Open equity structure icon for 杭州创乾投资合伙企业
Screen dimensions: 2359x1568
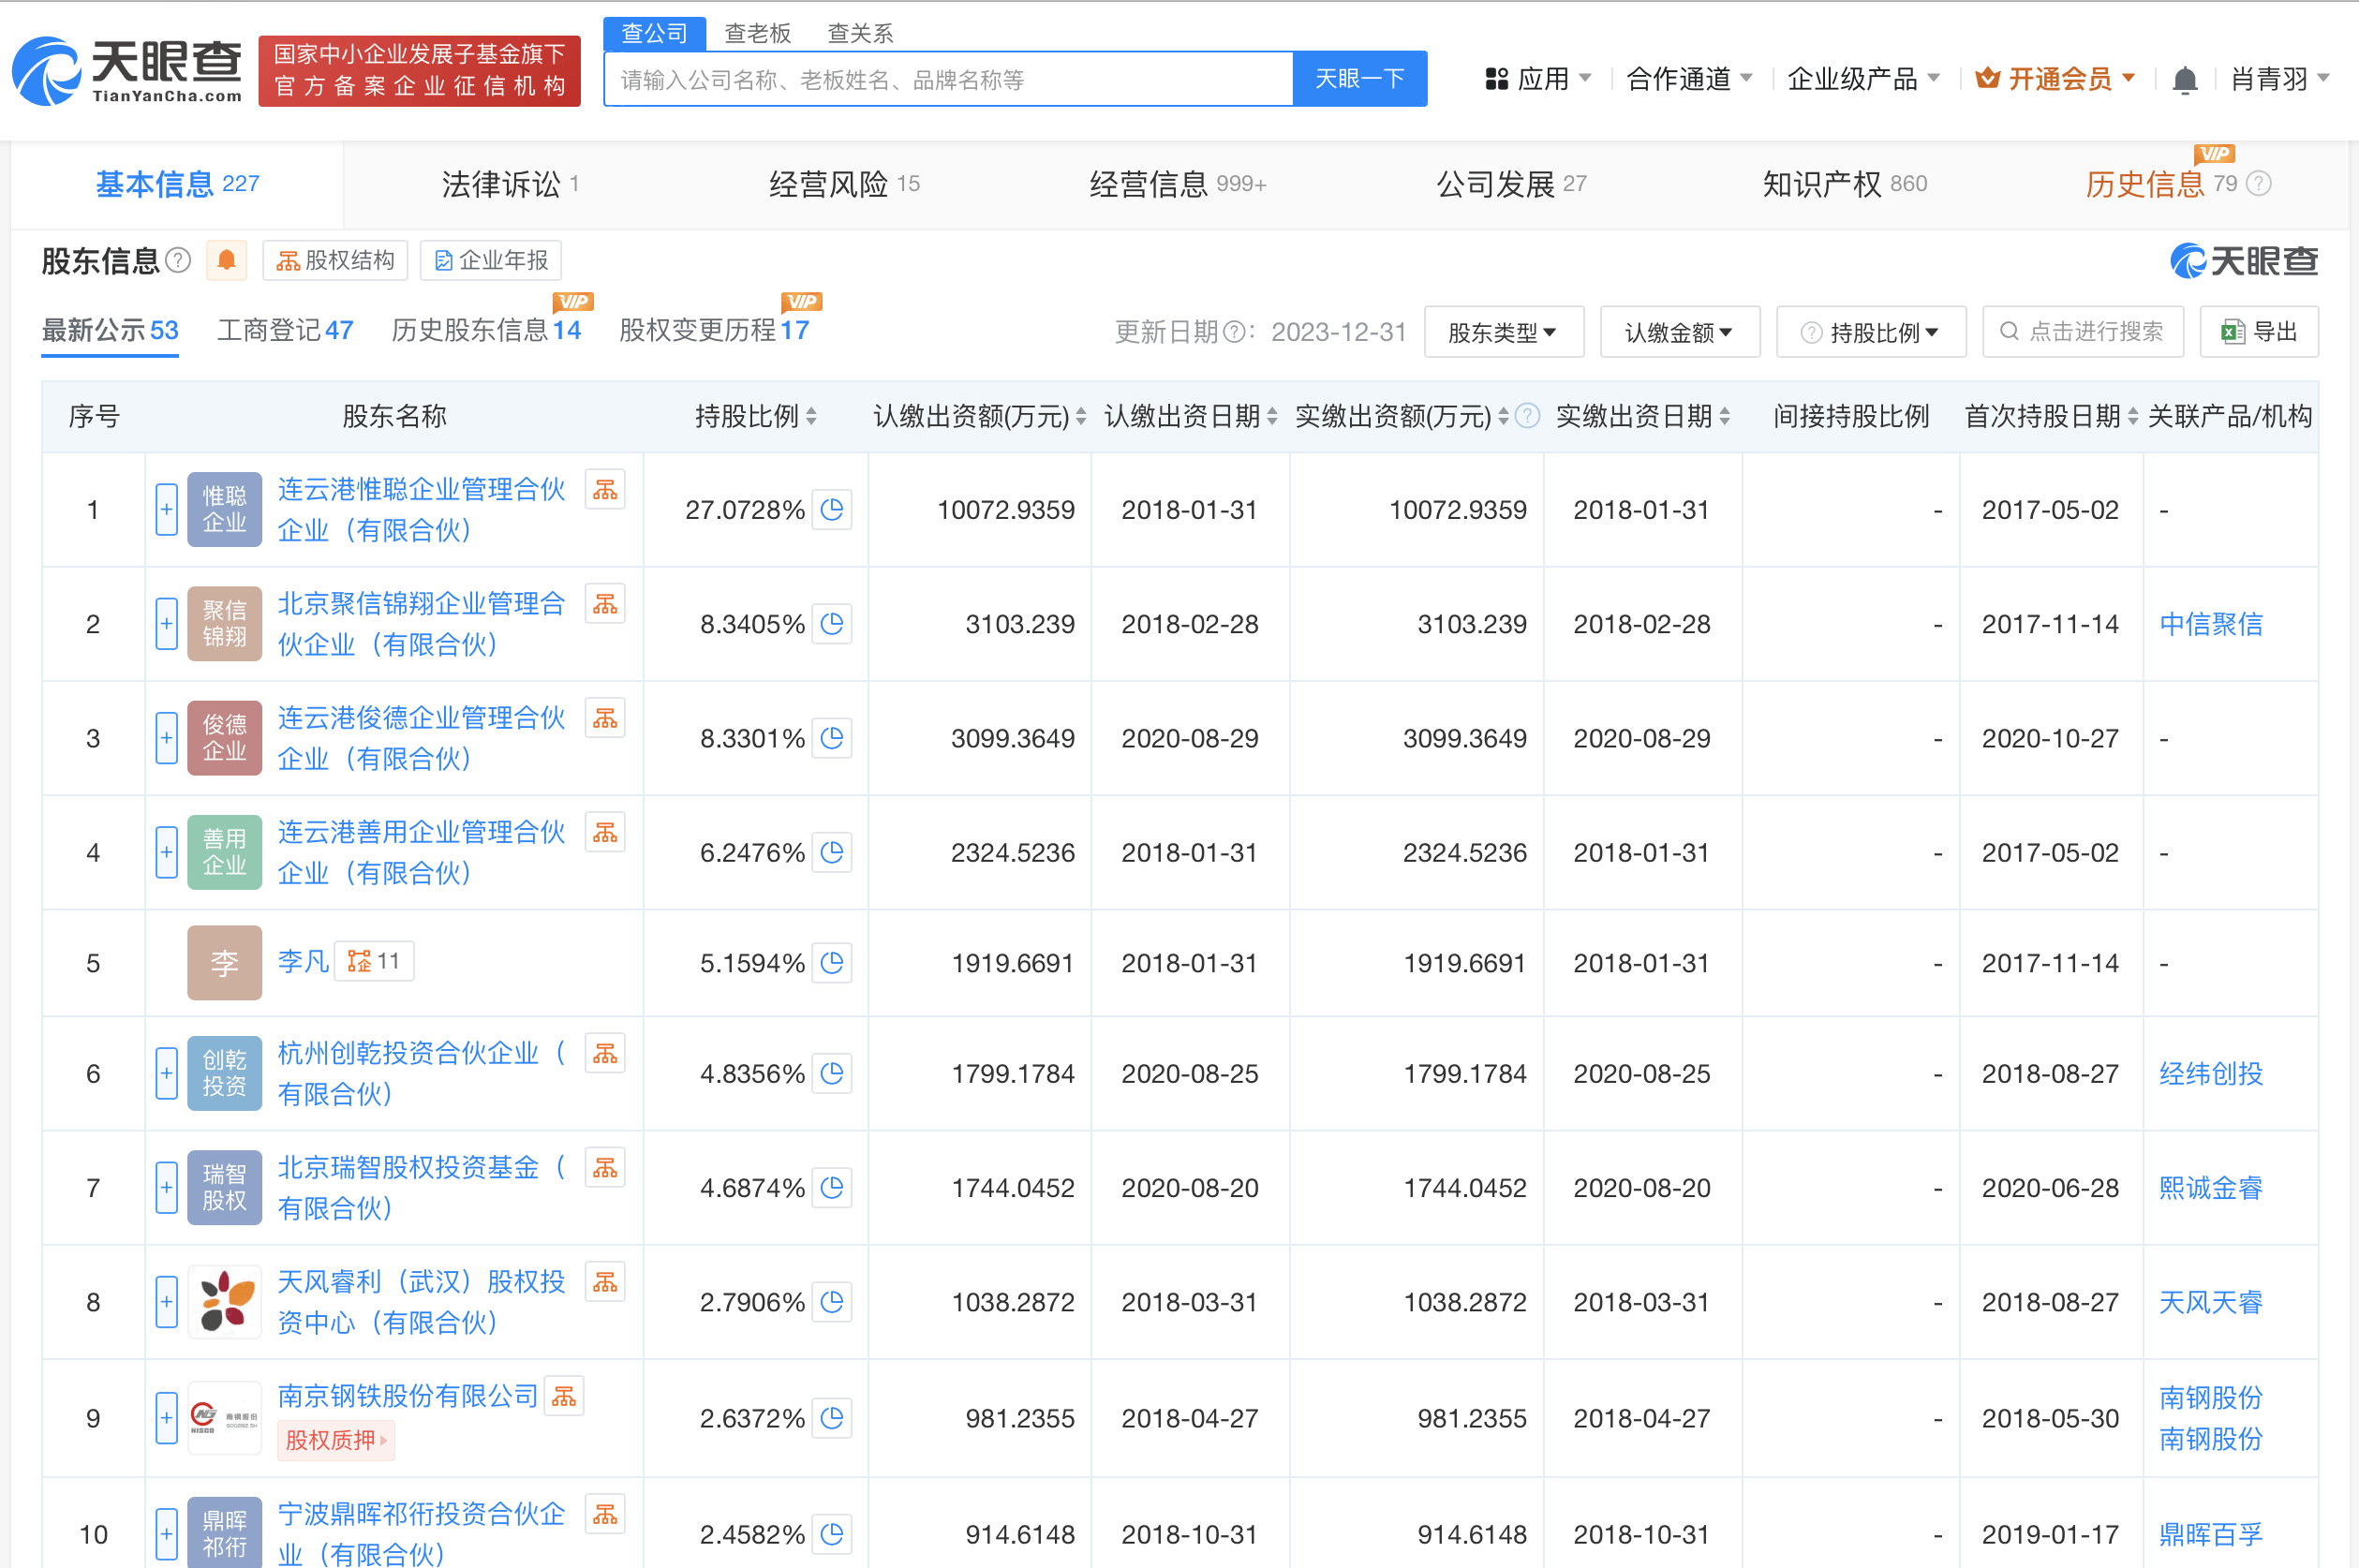(x=605, y=1054)
